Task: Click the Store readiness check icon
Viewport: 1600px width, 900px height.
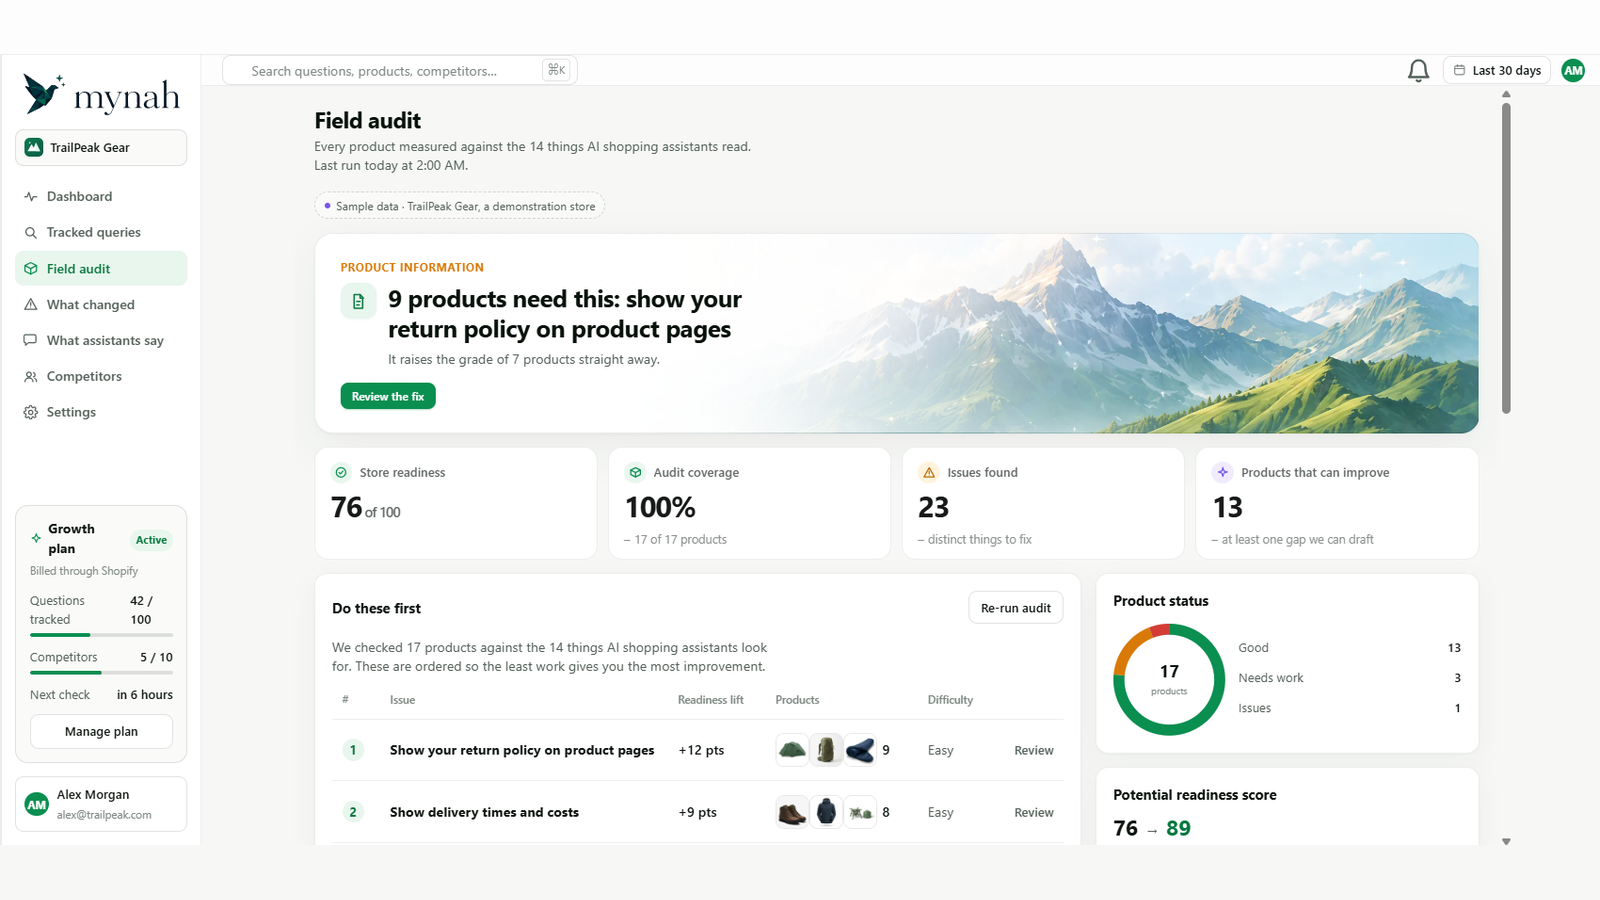Action: click(341, 472)
